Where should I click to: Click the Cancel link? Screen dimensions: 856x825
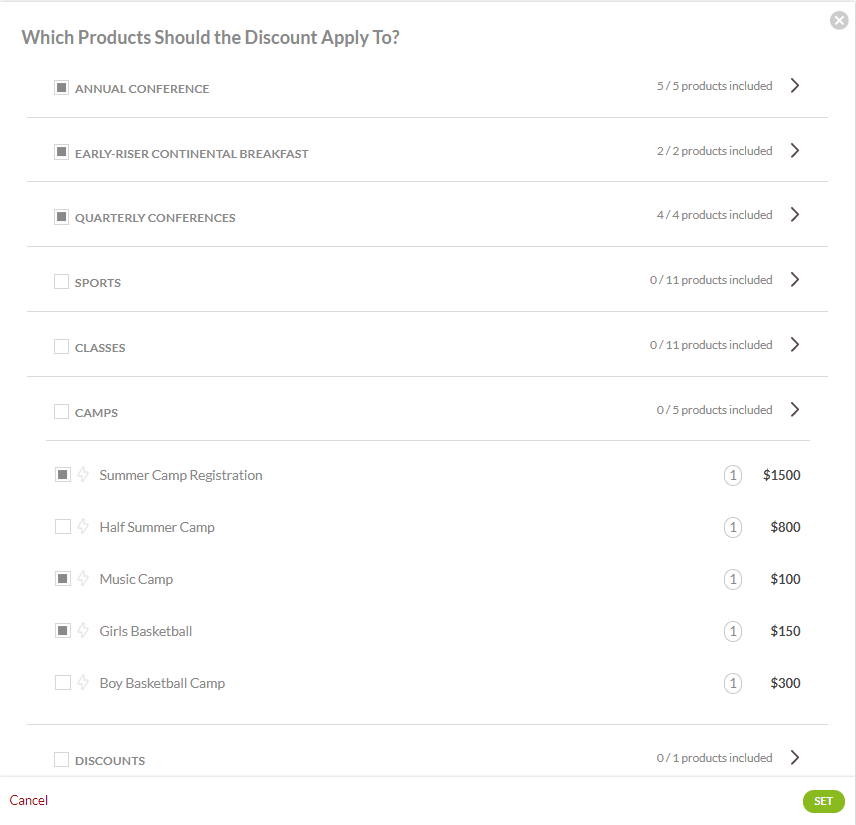click(29, 800)
